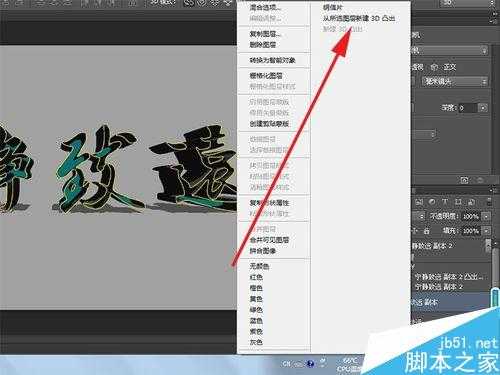Click the 填充 100% fill field
The height and width of the screenshot is (375, 500).
click(x=471, y=231)
